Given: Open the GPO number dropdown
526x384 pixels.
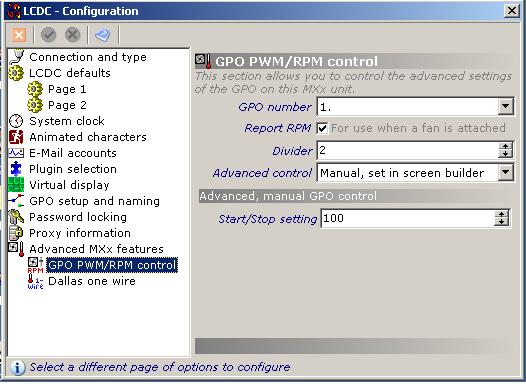Looking at the screenshot, I should 505,107.
